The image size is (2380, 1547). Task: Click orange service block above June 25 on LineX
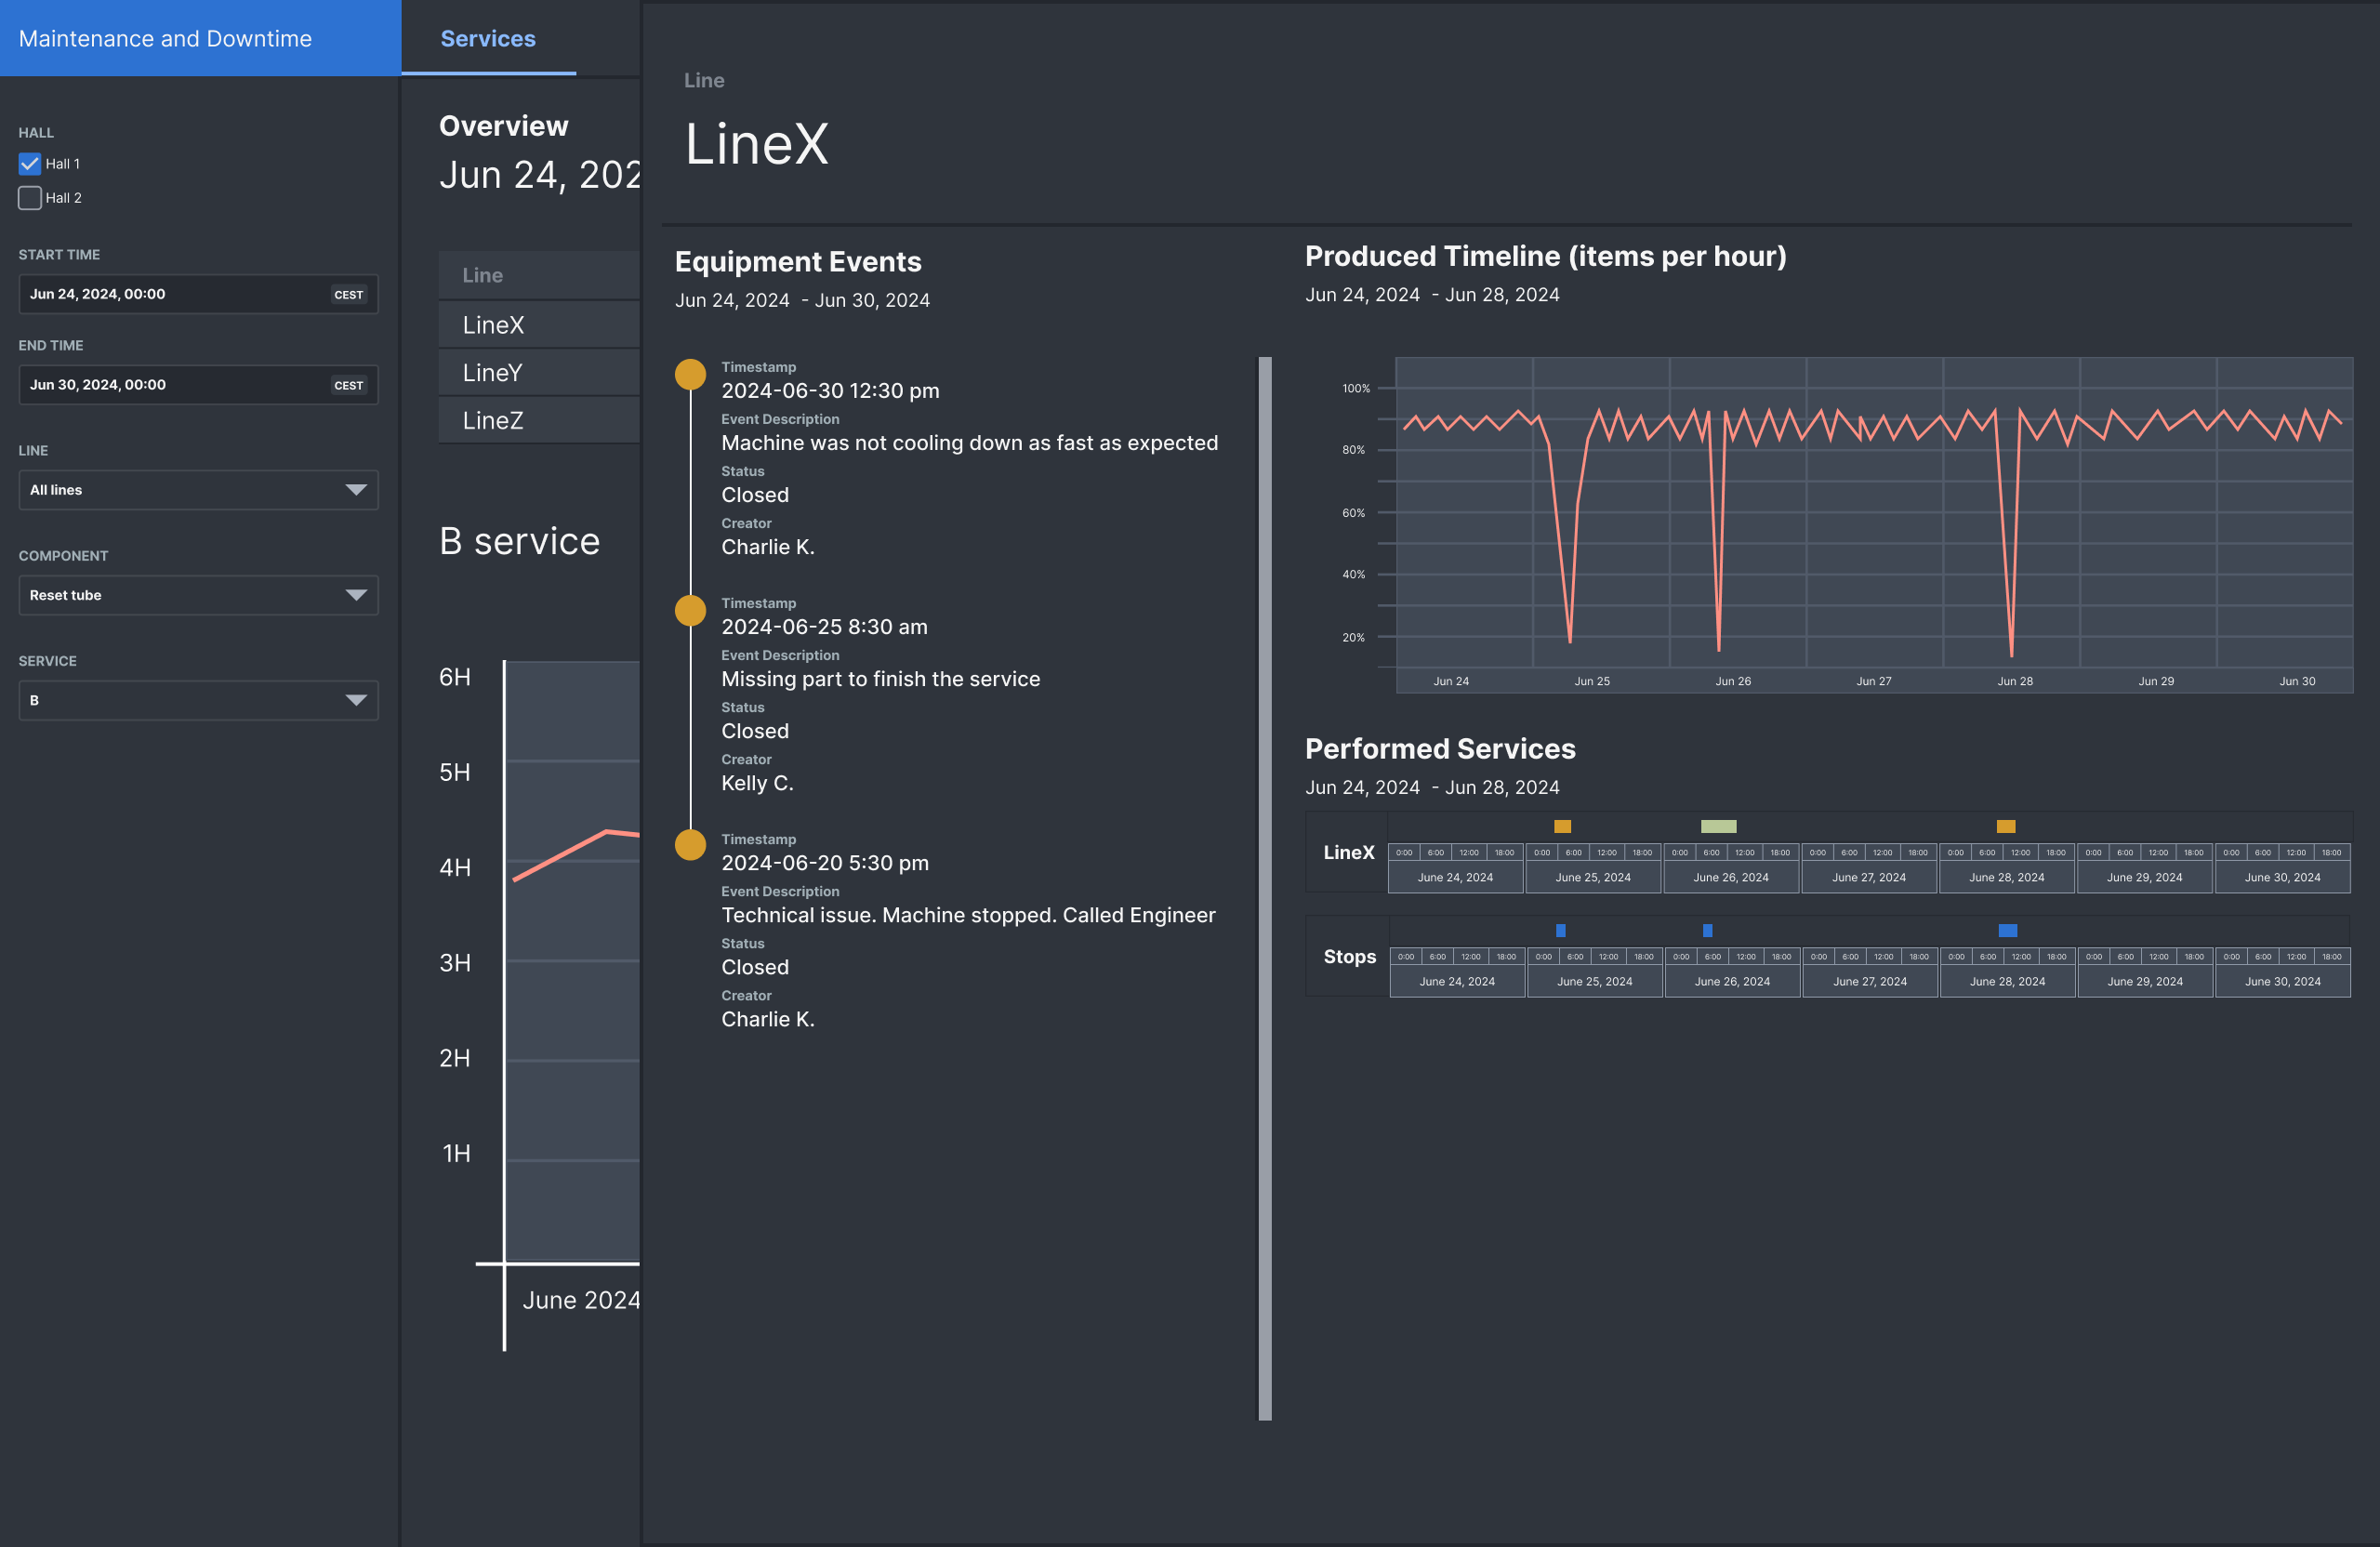click(1562, 826)
